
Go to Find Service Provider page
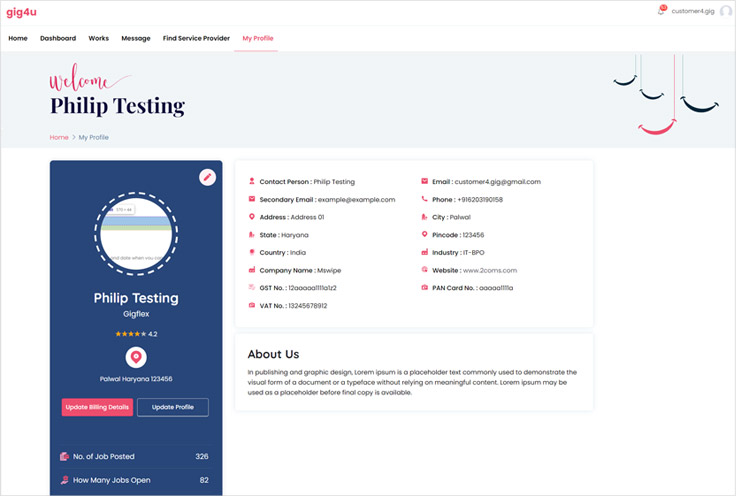click(196, 38)
